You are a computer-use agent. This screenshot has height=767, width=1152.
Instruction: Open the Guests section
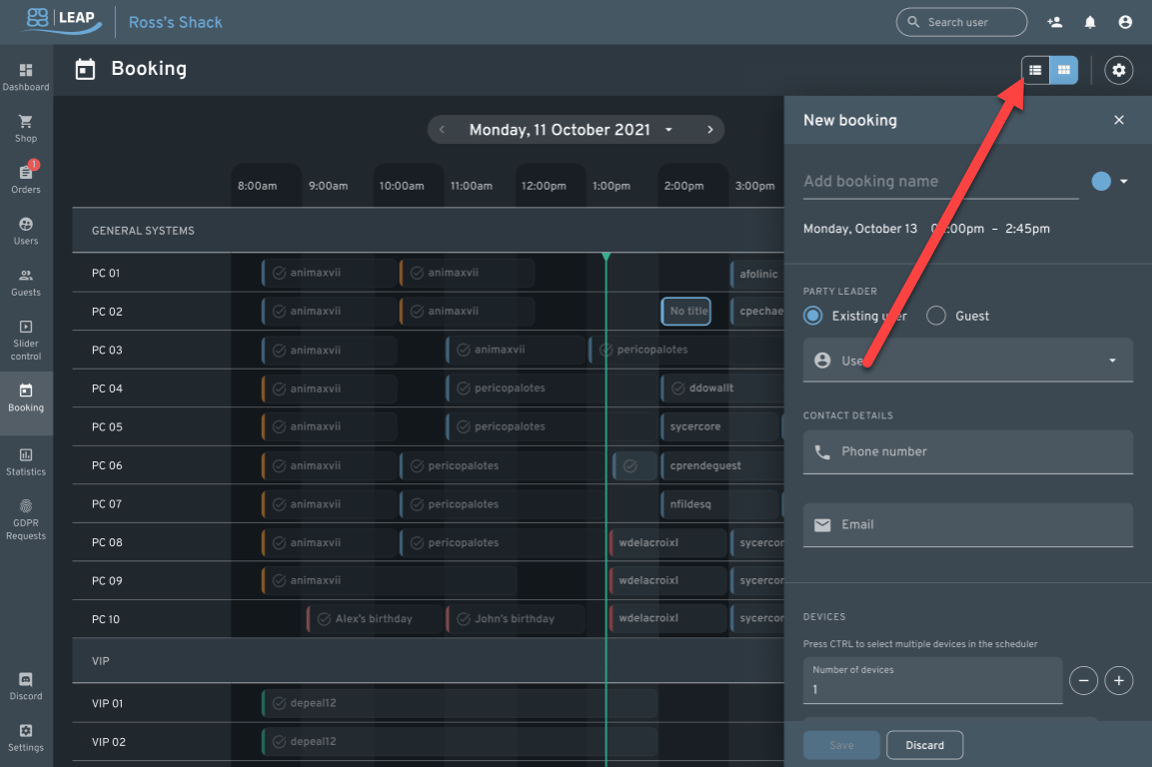(26, 283)
